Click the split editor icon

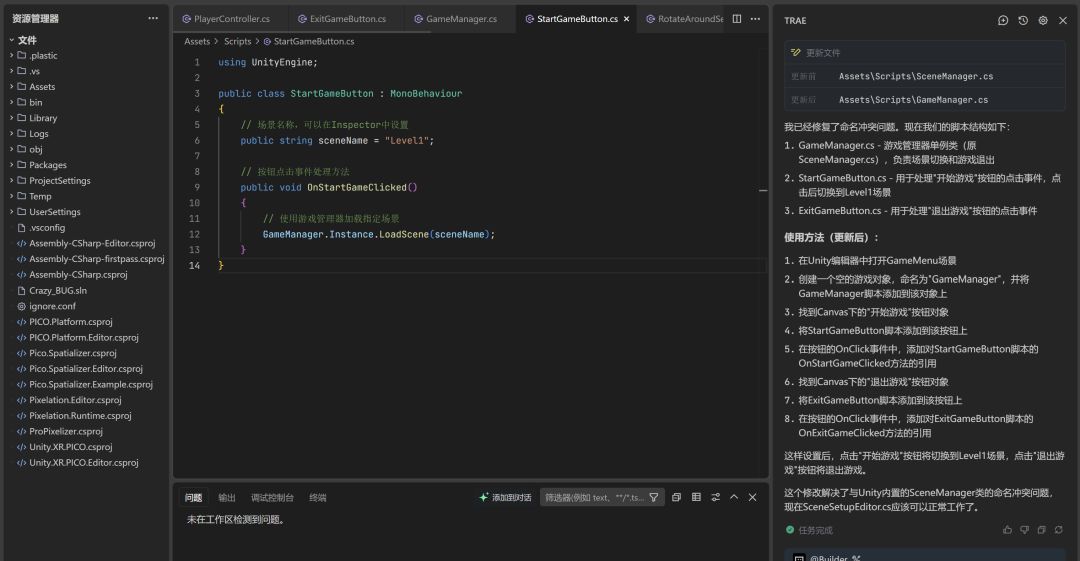click(x=737, y=19)
